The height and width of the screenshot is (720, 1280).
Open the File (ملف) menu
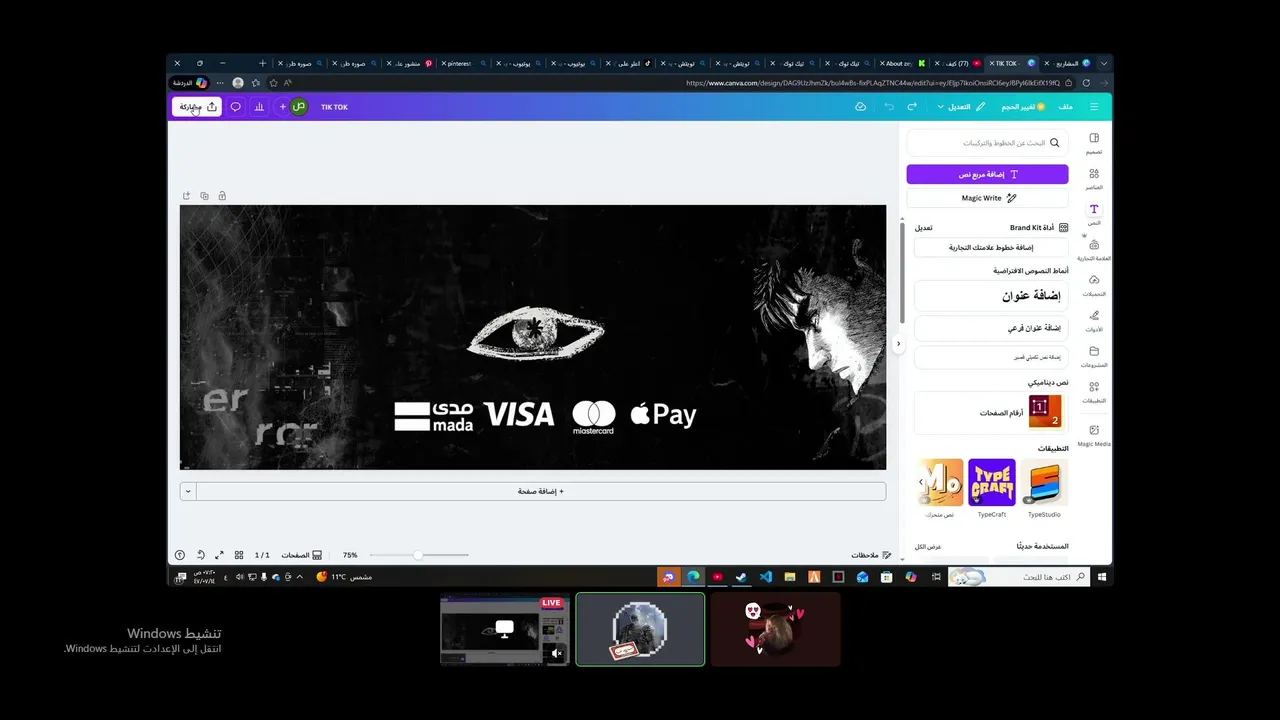1066,107
